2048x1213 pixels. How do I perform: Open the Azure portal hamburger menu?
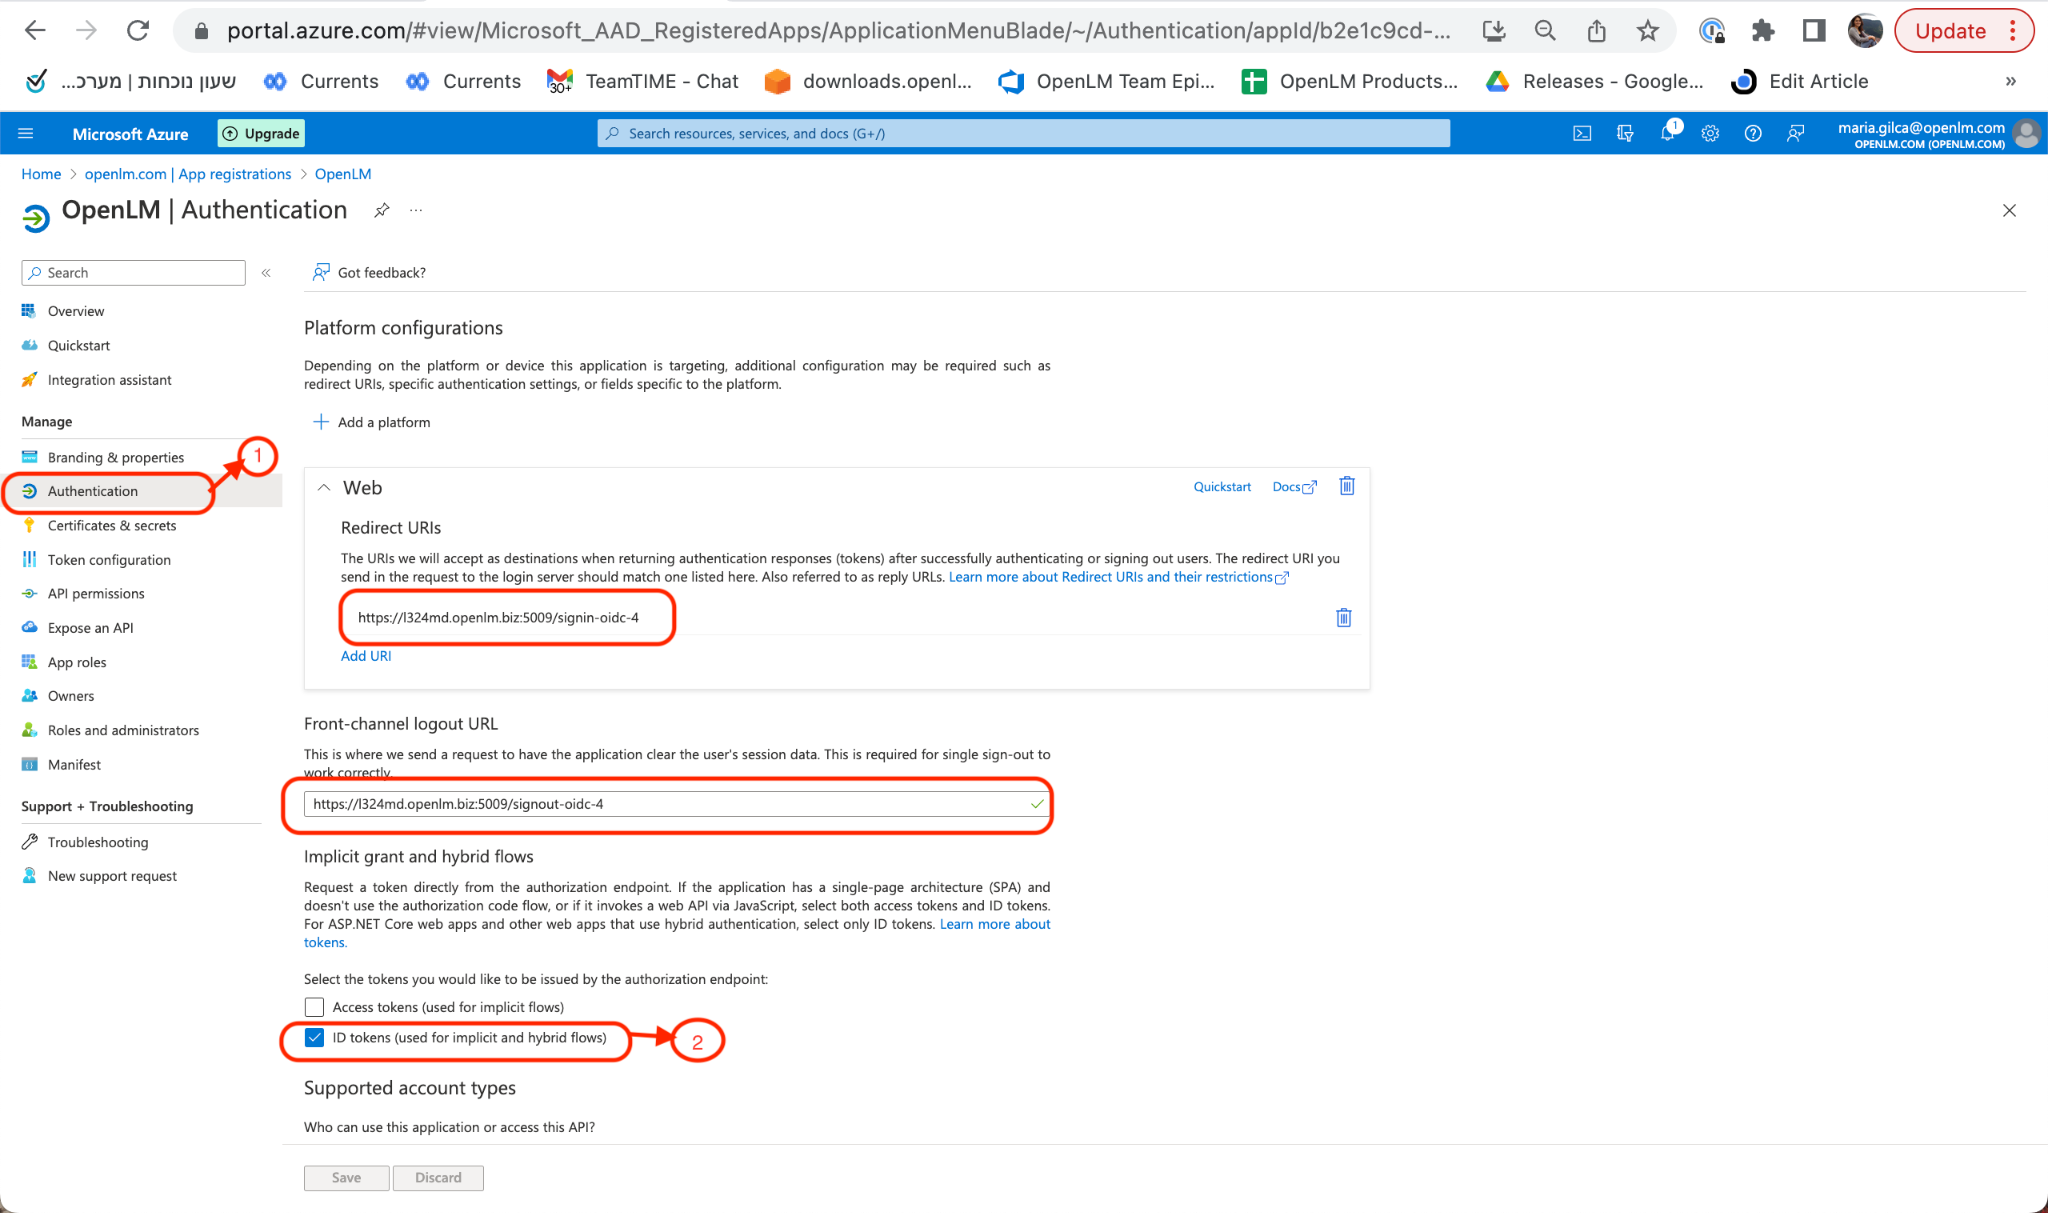(26, 133)
